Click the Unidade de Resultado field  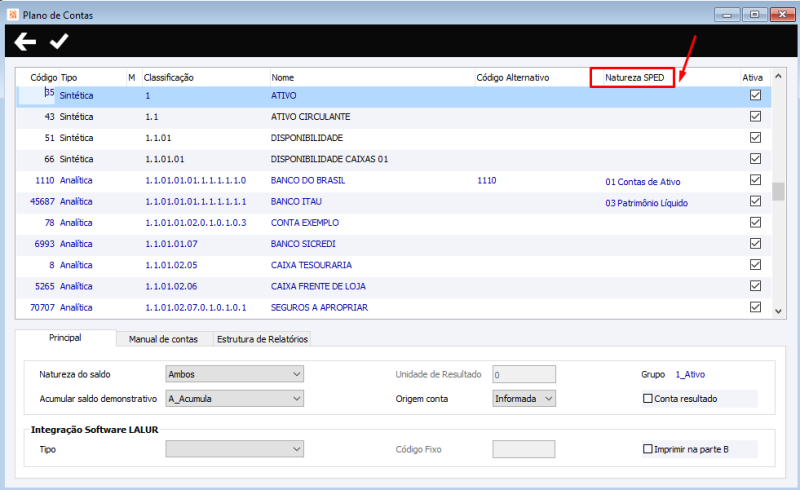pyautogui.click(x=524, y=374)
